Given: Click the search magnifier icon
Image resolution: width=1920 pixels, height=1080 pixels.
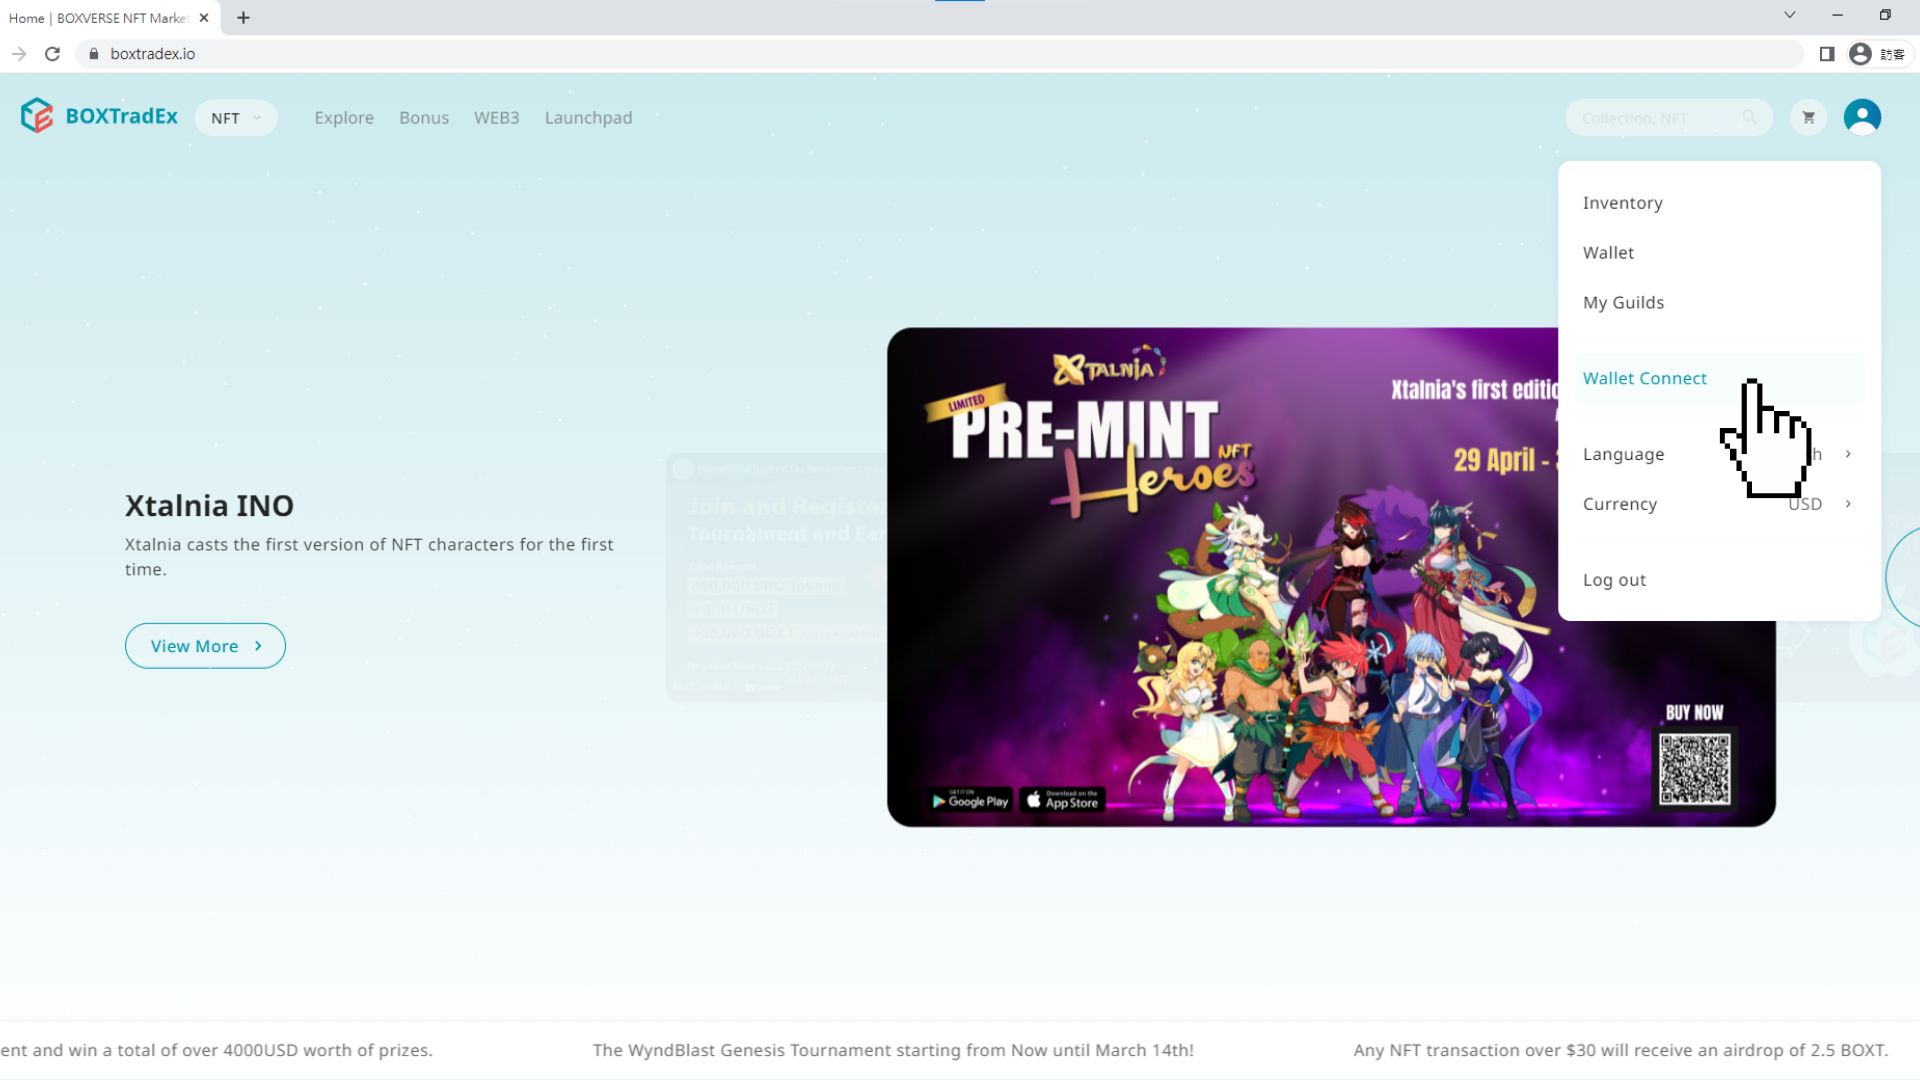Looking at the screenshot, I should 1749,117.
